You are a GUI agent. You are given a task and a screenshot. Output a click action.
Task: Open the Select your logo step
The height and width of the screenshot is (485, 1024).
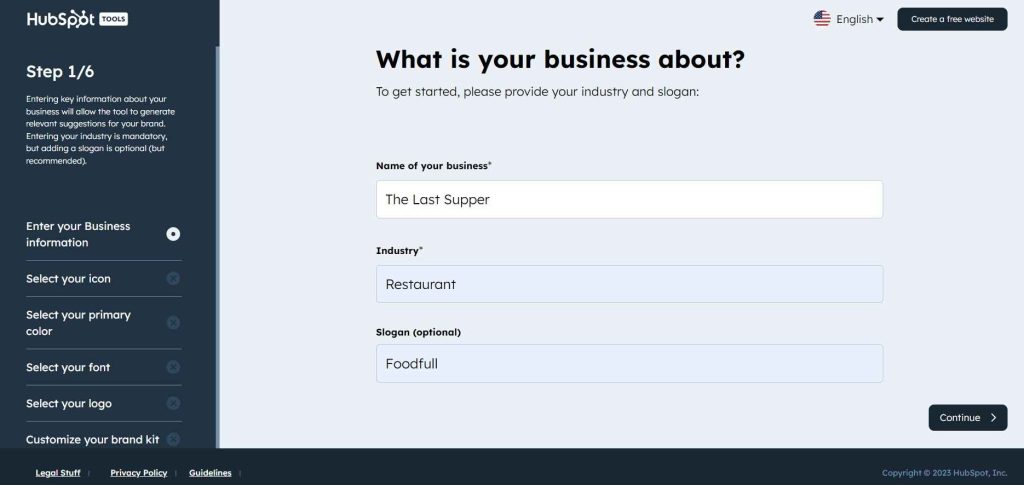pos(69,403)
